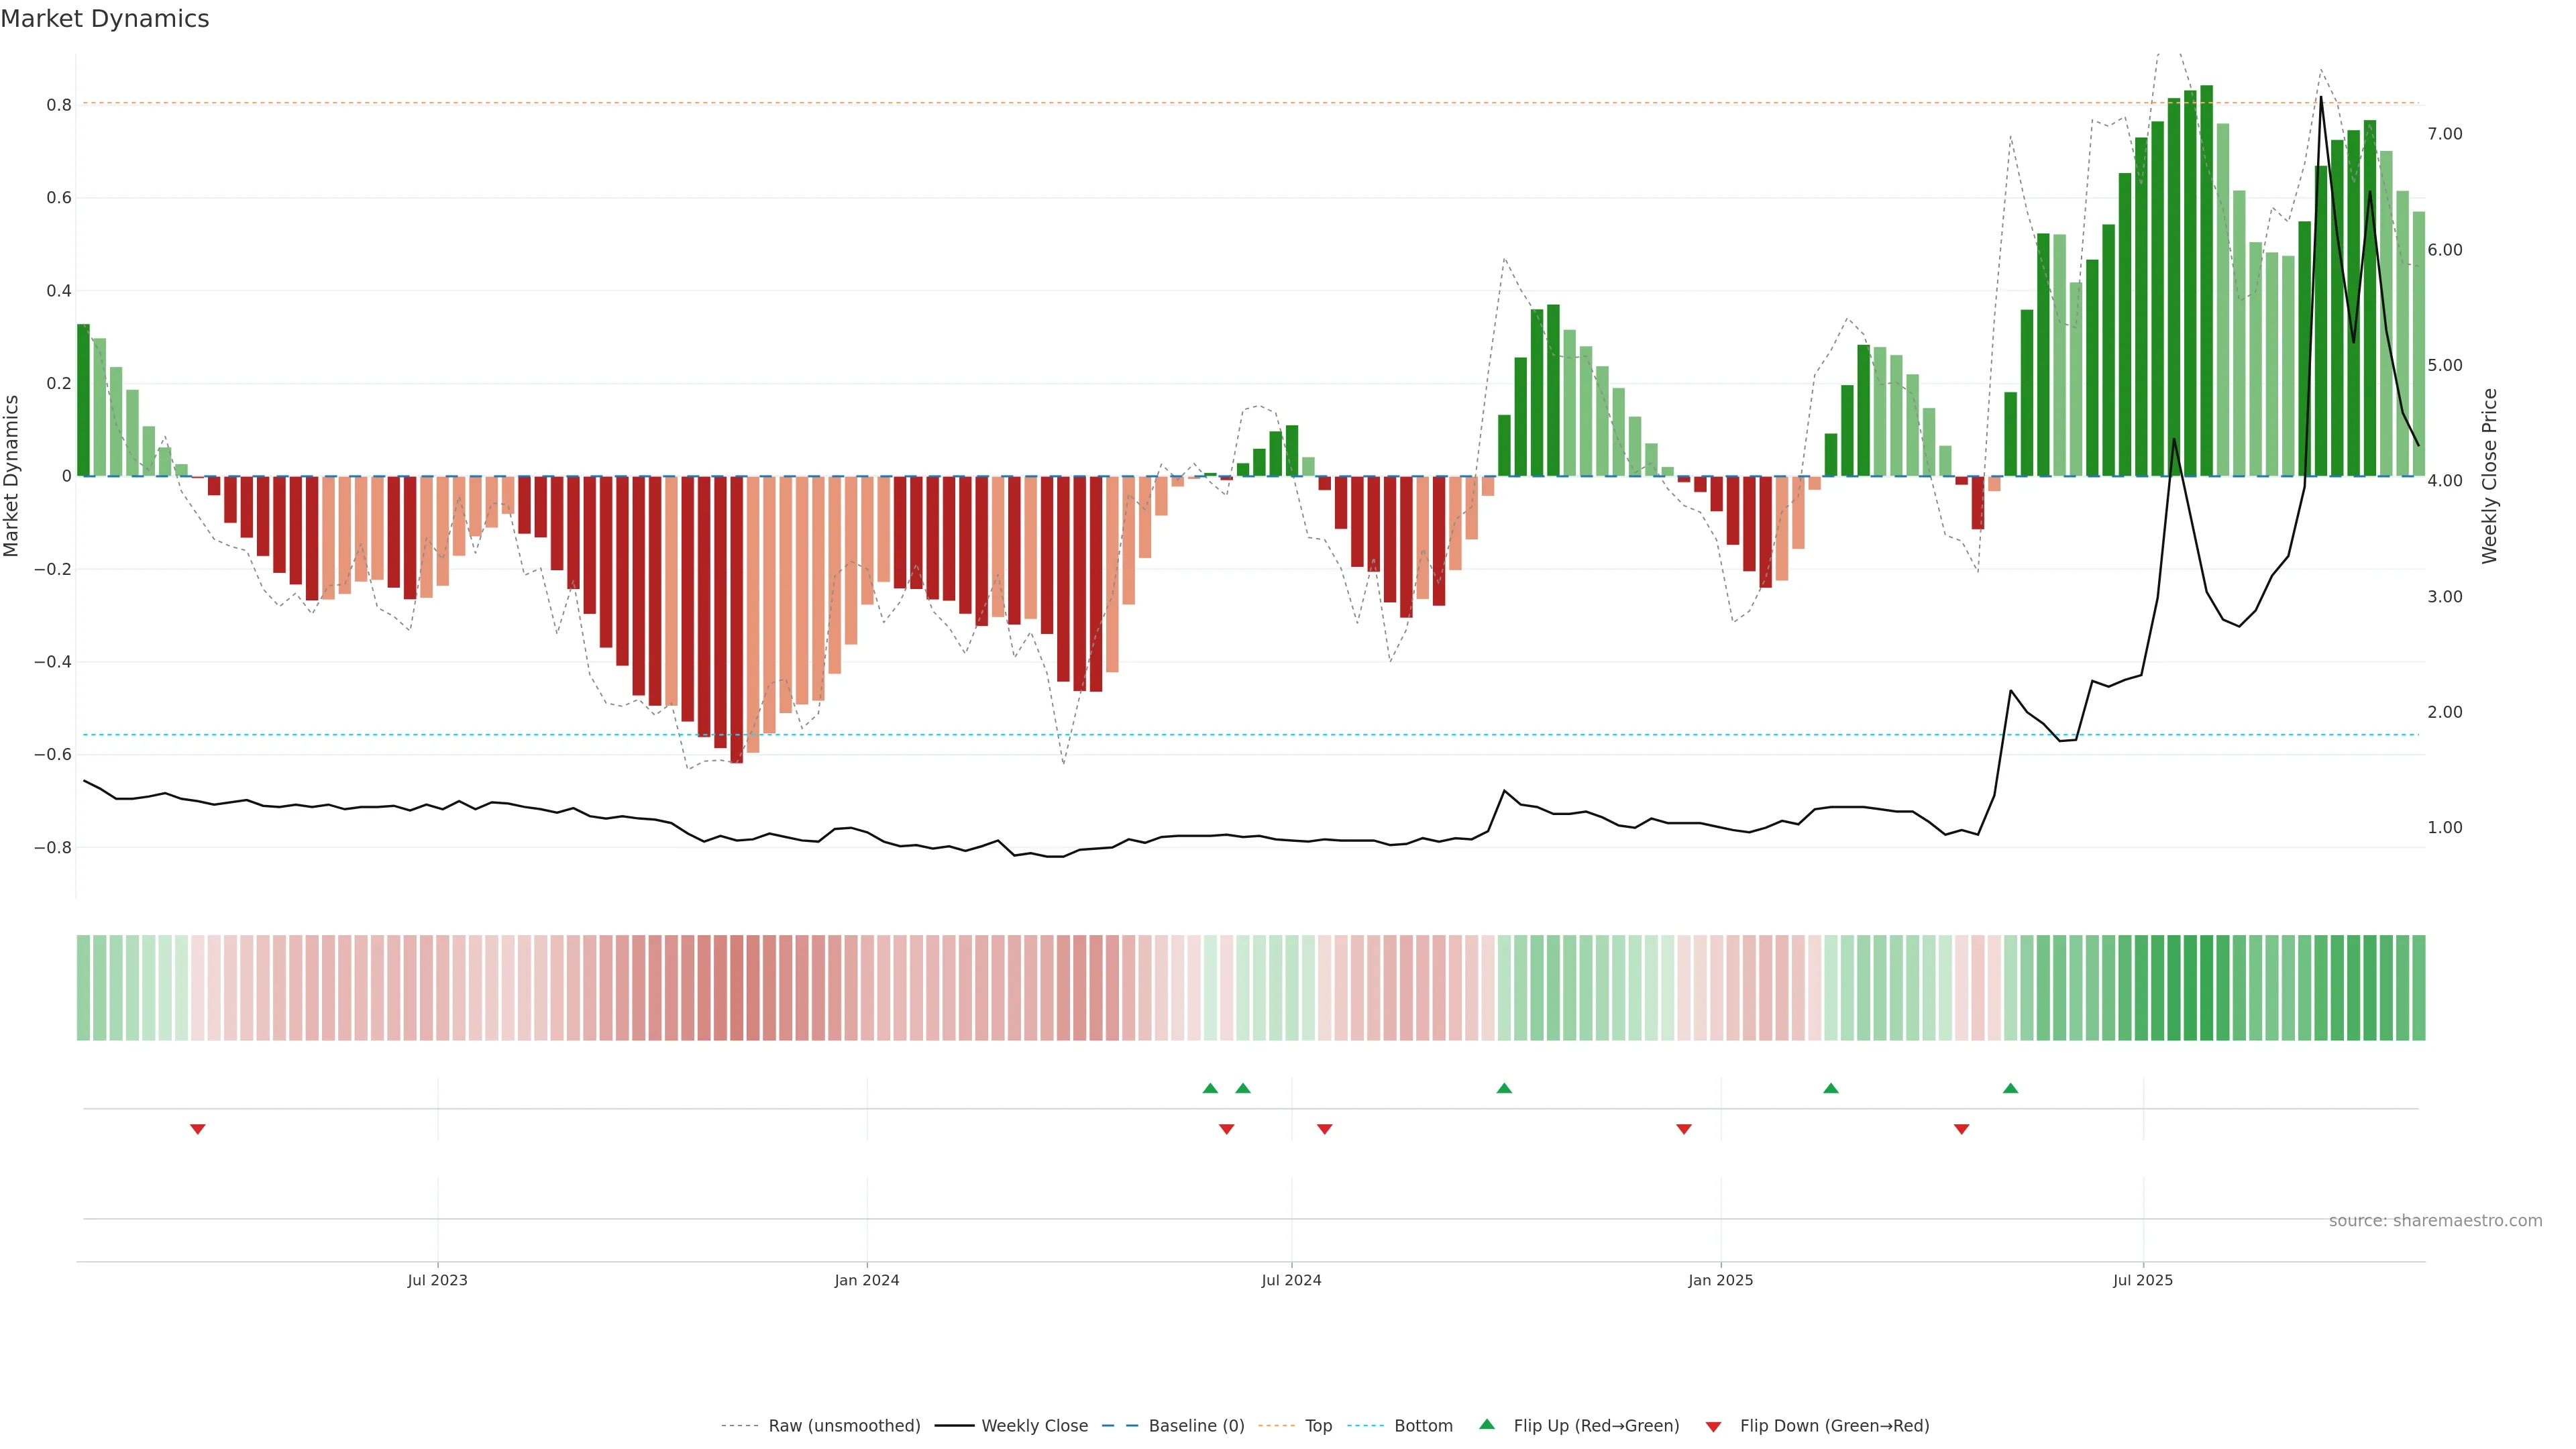Screen dimensions: 2576x1449
Task: Click the Weekly Close Price axis title
Action: tap(2489, 476)
